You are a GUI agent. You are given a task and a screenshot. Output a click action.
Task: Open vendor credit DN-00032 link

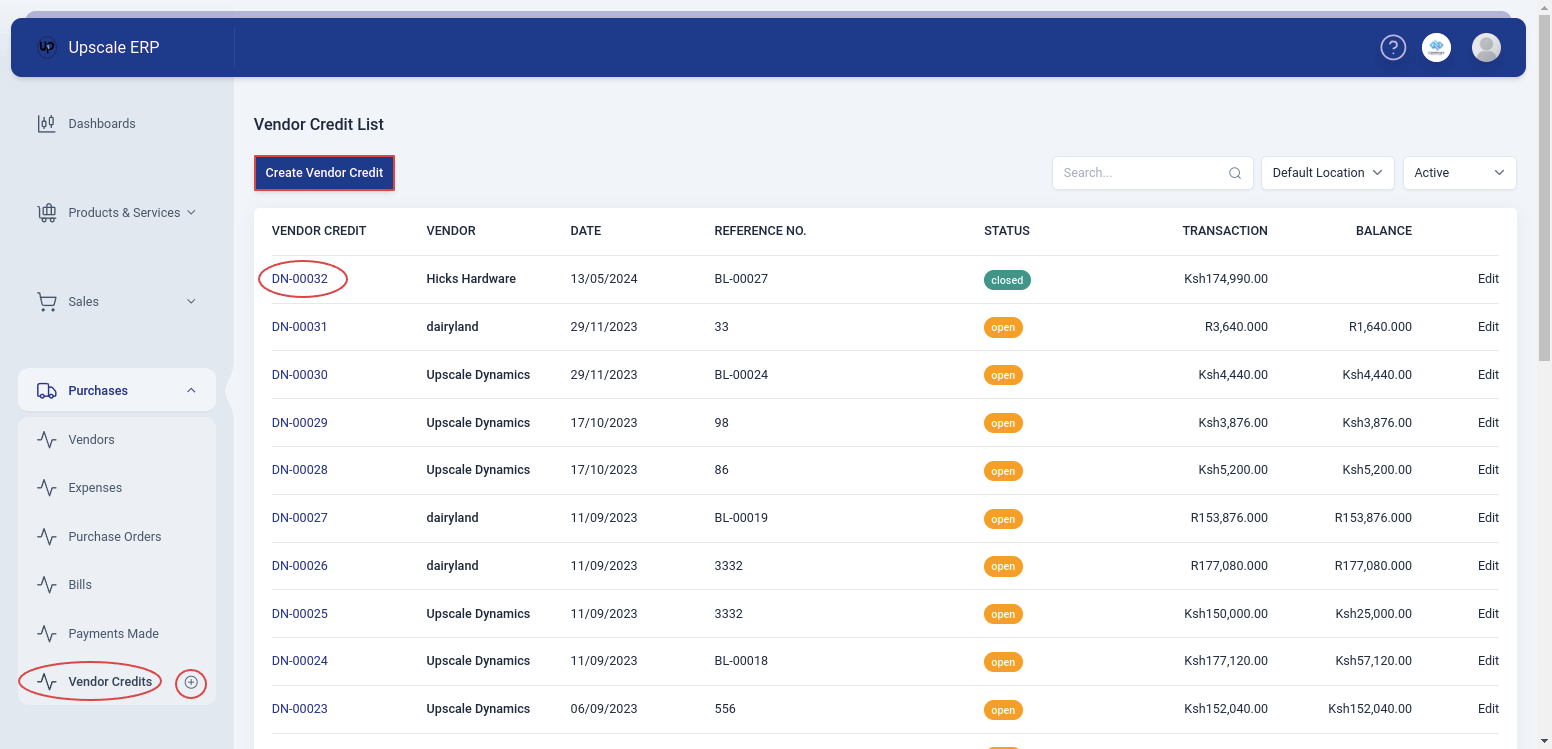coord(300,279)
